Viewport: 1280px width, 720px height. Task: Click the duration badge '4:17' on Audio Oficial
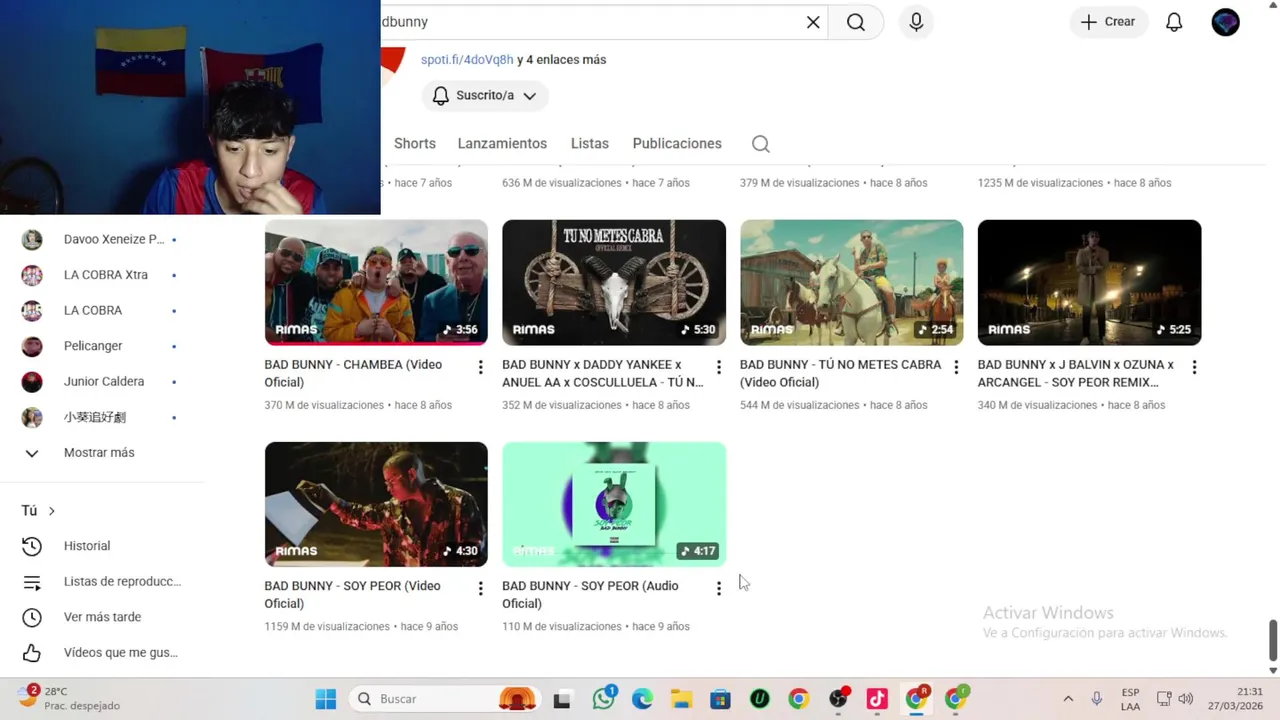point(698,551)
